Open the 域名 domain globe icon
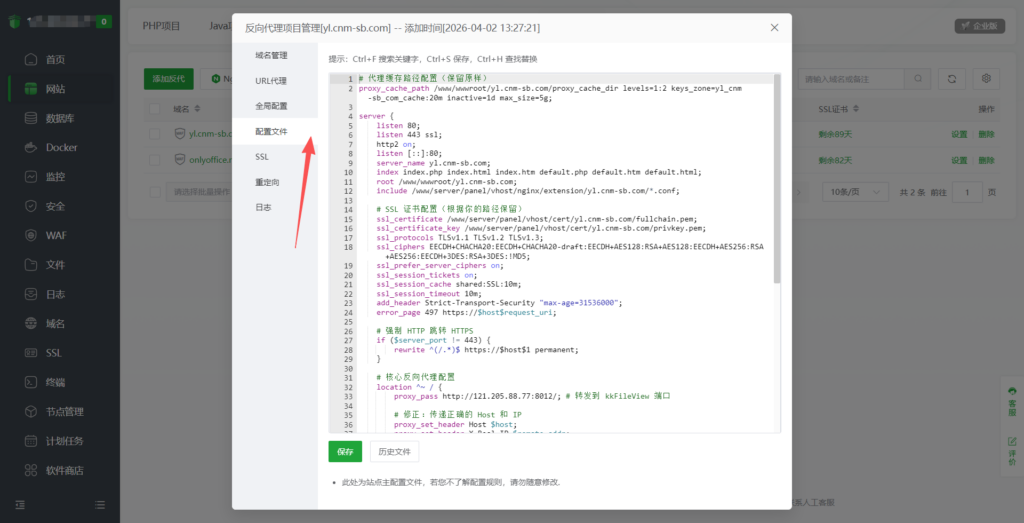Viewport: 1024px width, 523px height. tap(31, 324)
